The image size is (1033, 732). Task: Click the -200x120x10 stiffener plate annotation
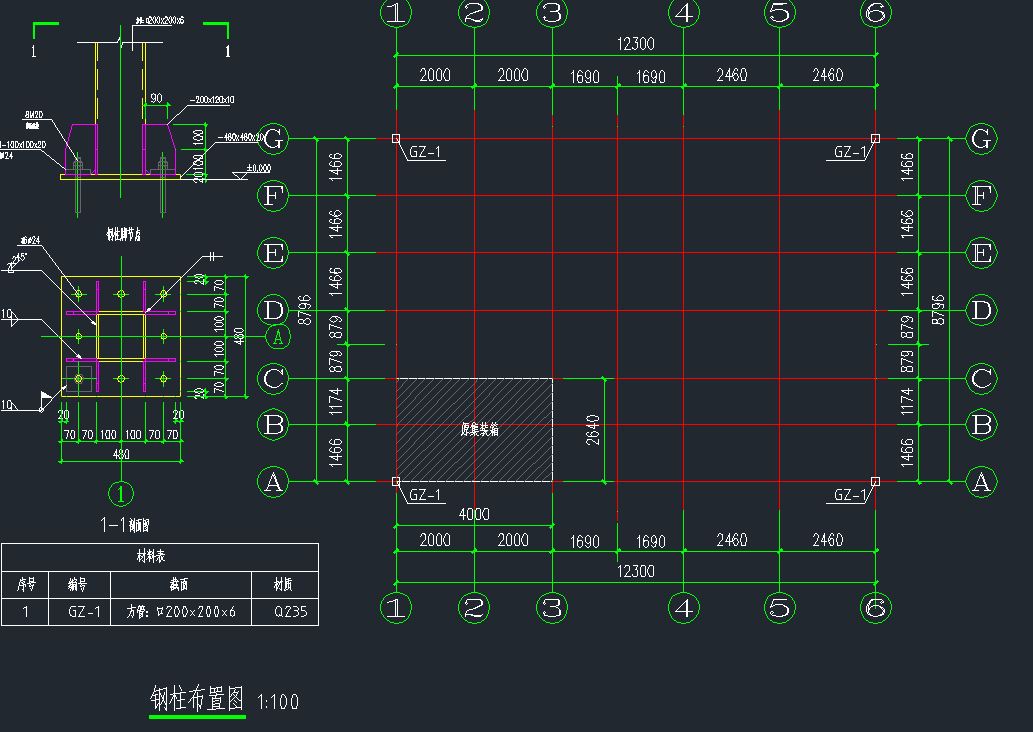pyautogui.click(x=211, y=100)
